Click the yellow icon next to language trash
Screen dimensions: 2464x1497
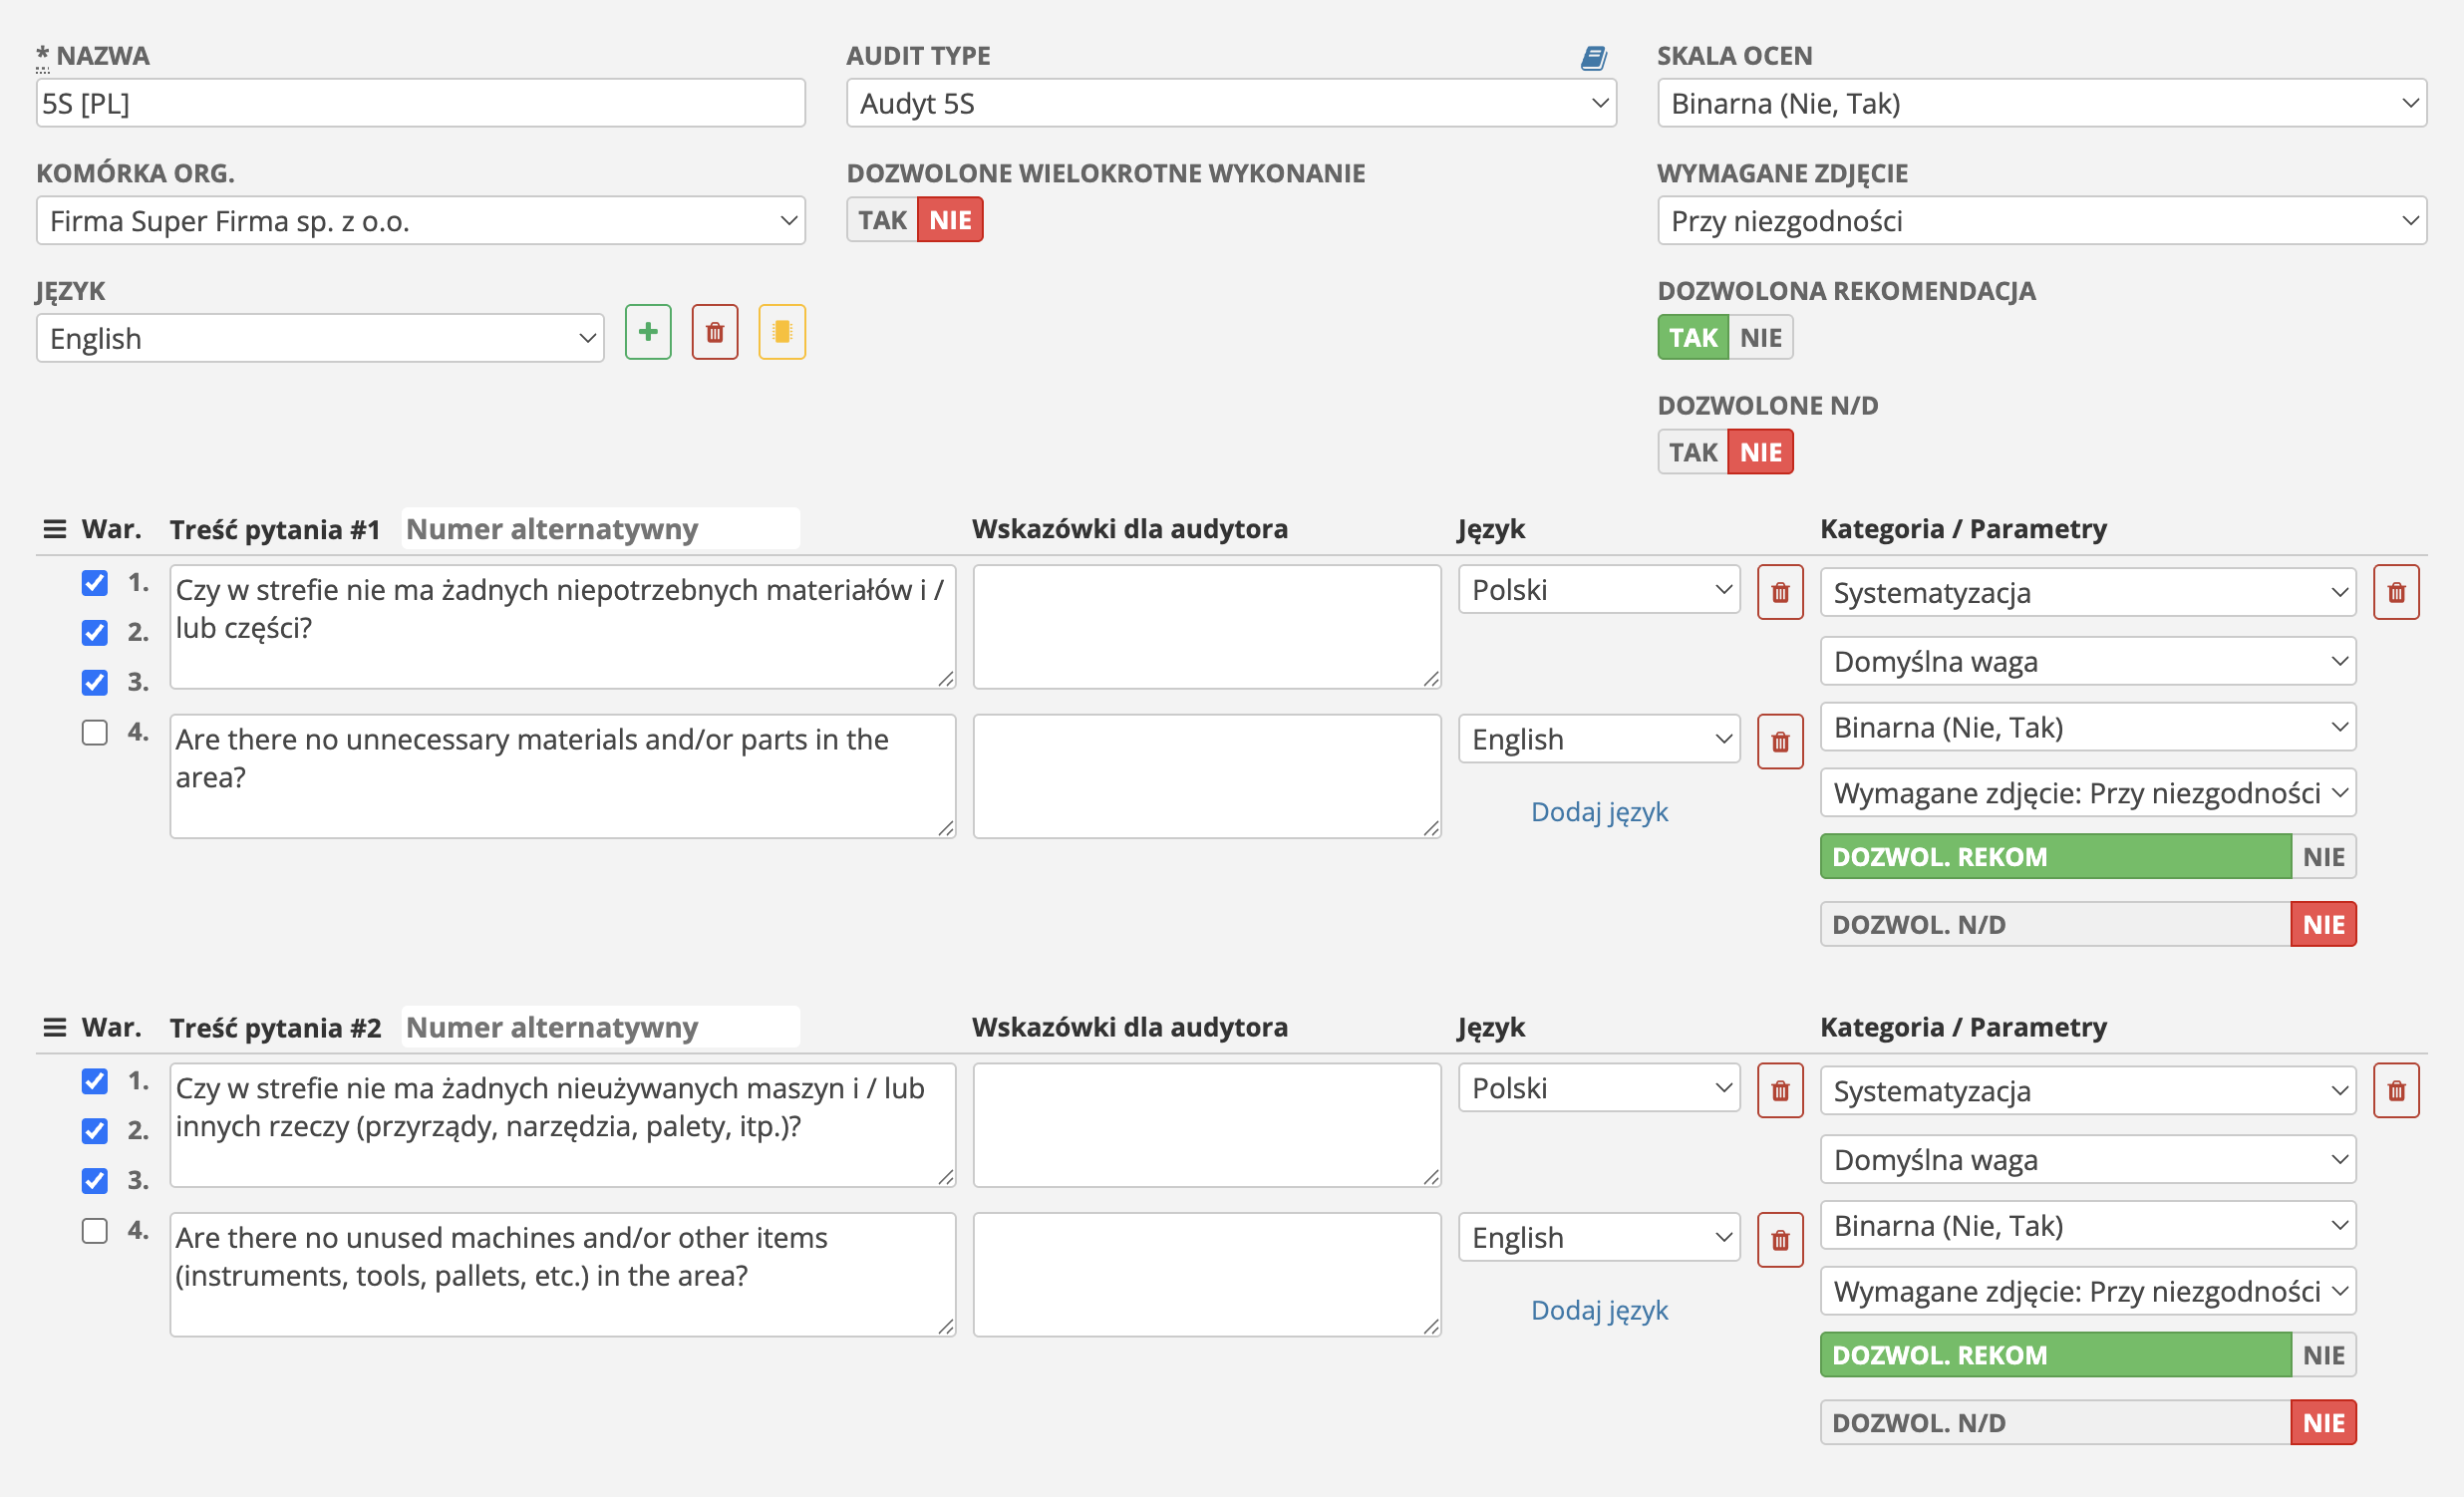tap(781, 332)
